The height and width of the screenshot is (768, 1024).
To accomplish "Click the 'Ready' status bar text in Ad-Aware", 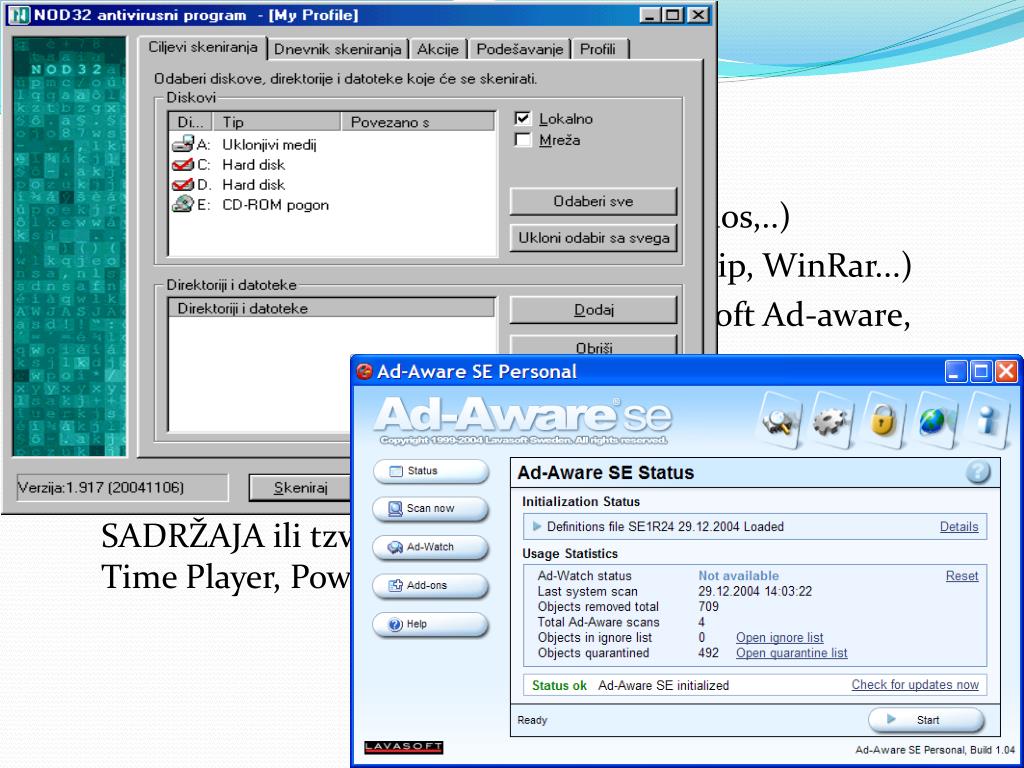I will tap(532, 720).
